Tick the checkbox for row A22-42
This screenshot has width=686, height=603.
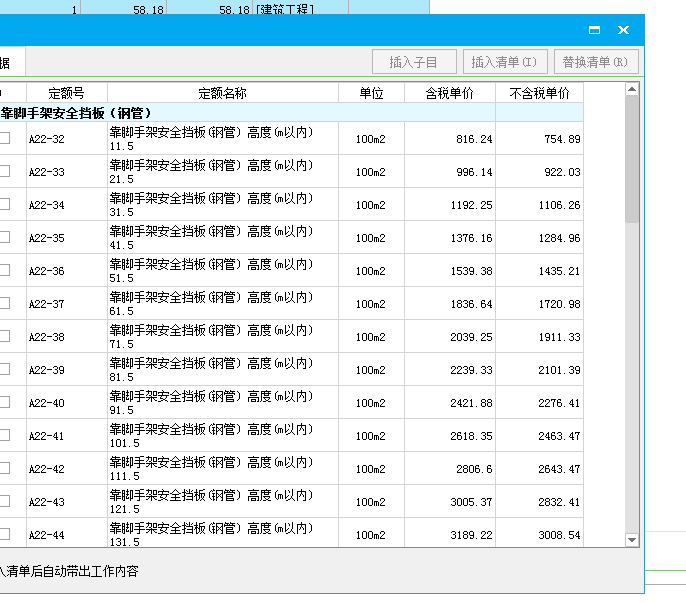click(5, 469)
